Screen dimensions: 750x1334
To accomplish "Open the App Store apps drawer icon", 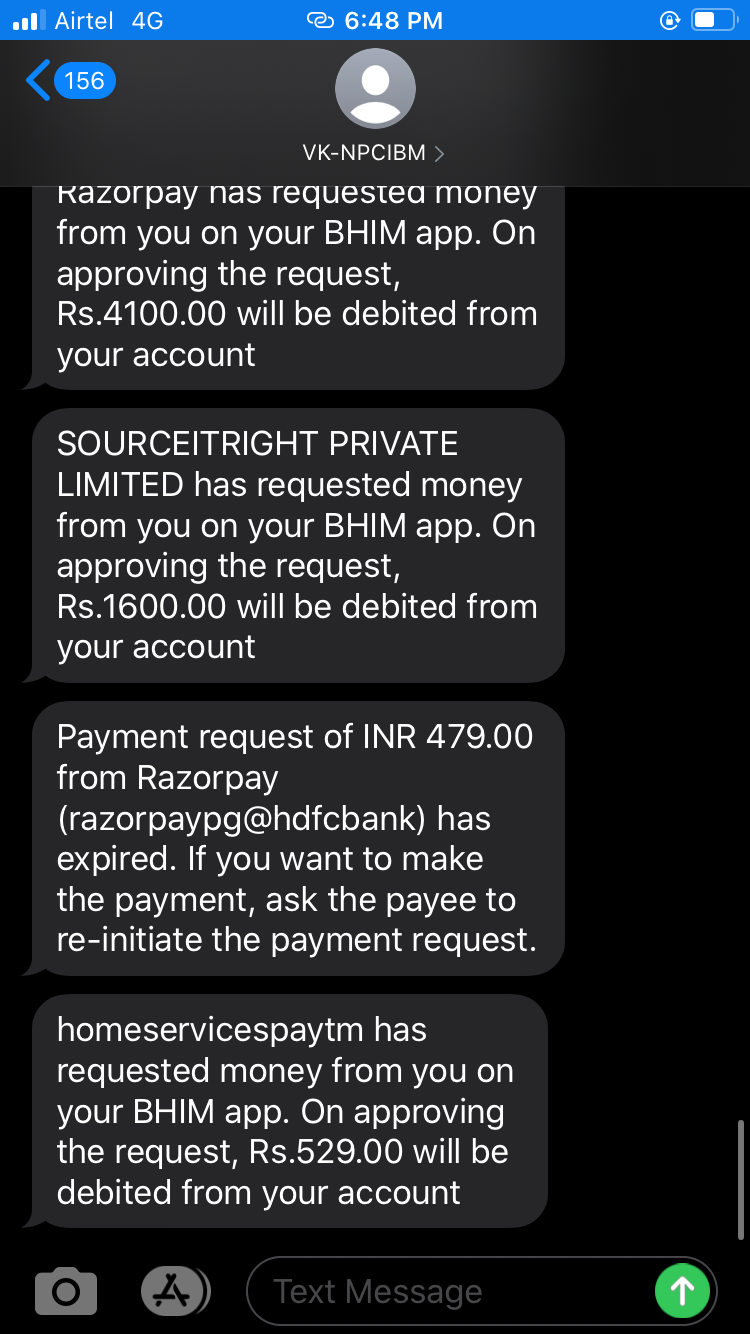I will [175, 1291].
